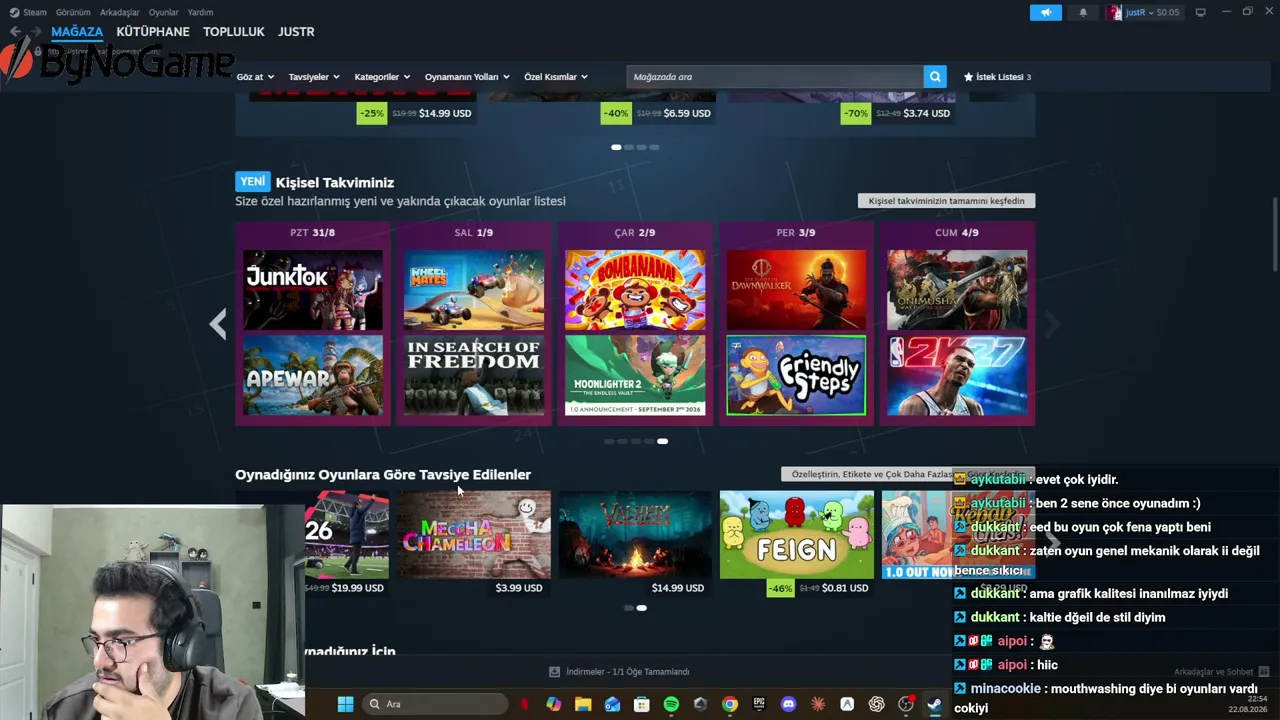Open Microsoft Store from the taskbar
The image size is (1280, 720).
click(642, 704)
